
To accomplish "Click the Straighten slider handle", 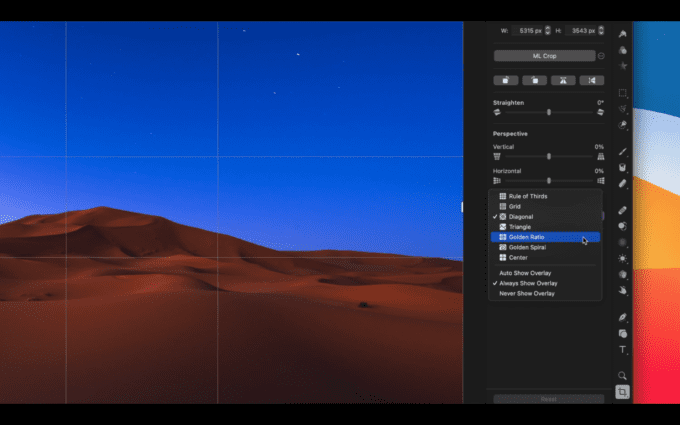I will [548, 112].
